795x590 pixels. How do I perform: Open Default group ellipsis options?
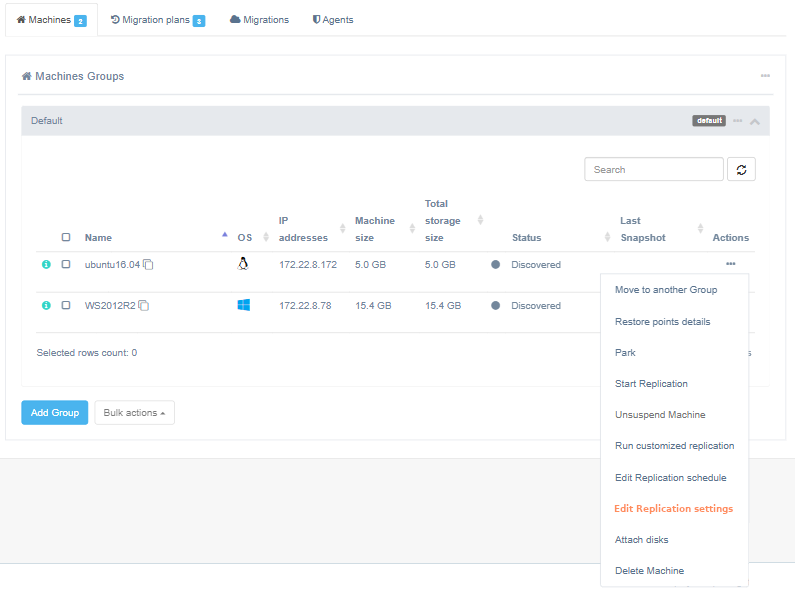[x=738, y=121]
